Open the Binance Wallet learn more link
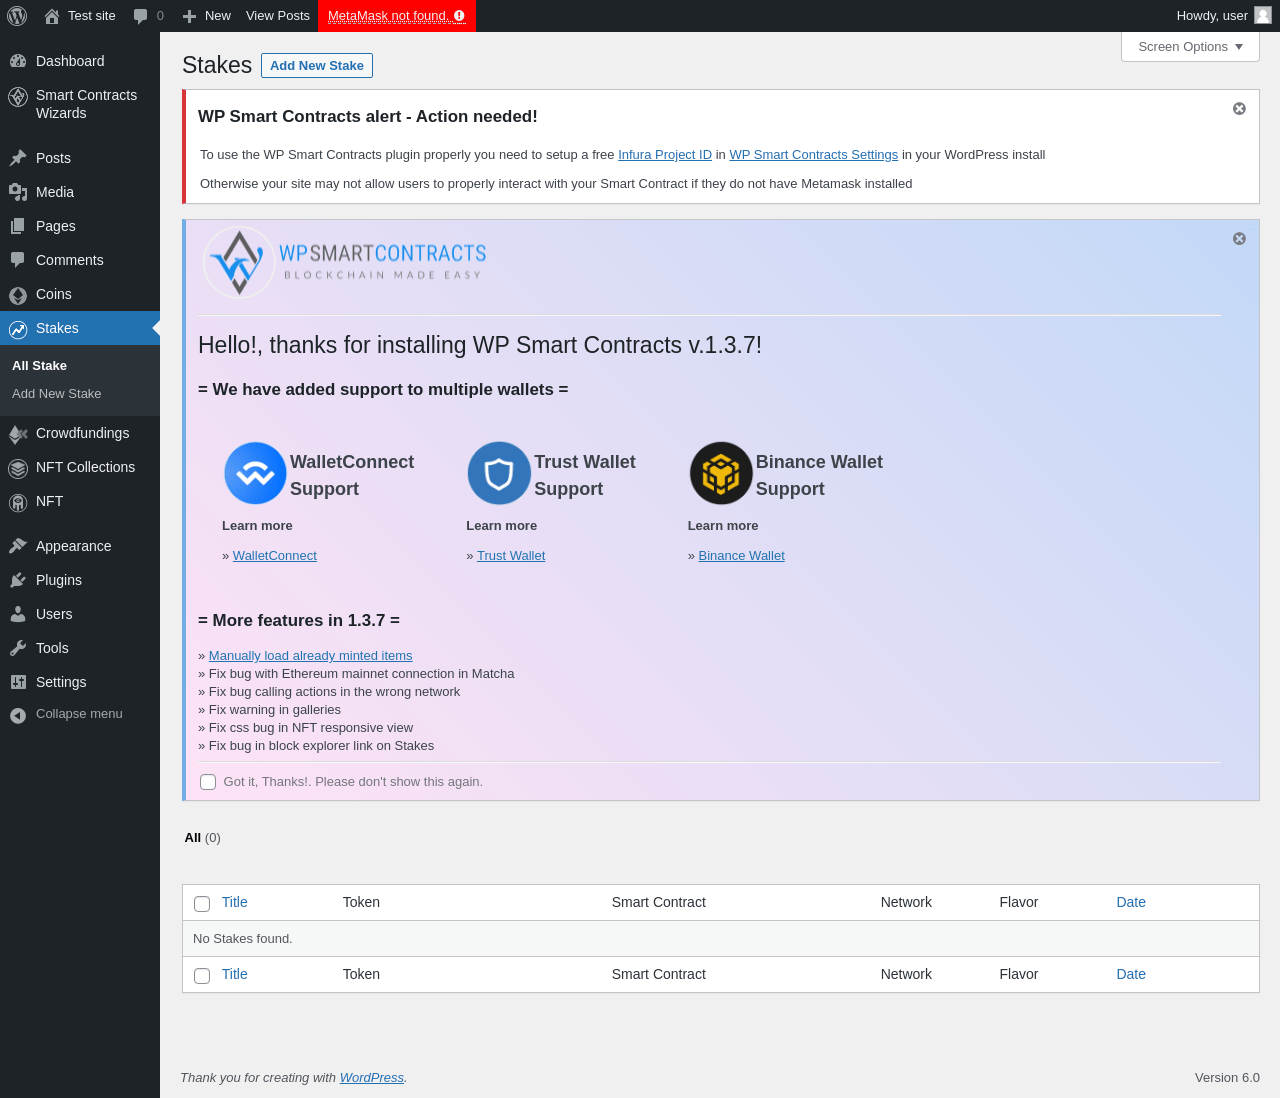 [742, 556]
